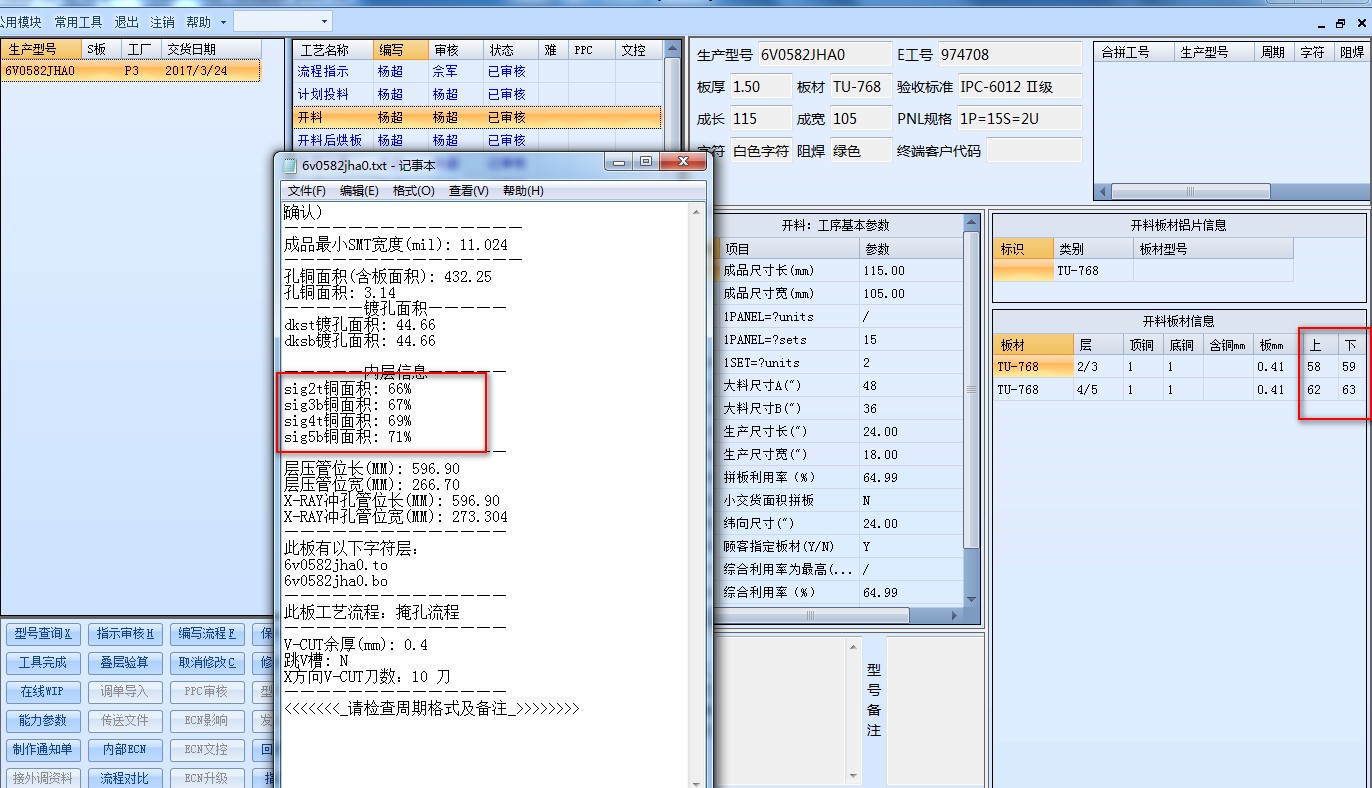1372x788 pixels.
Task: Click the PNL规格 field 1P=15S=2U
Action: [1019, 119]
